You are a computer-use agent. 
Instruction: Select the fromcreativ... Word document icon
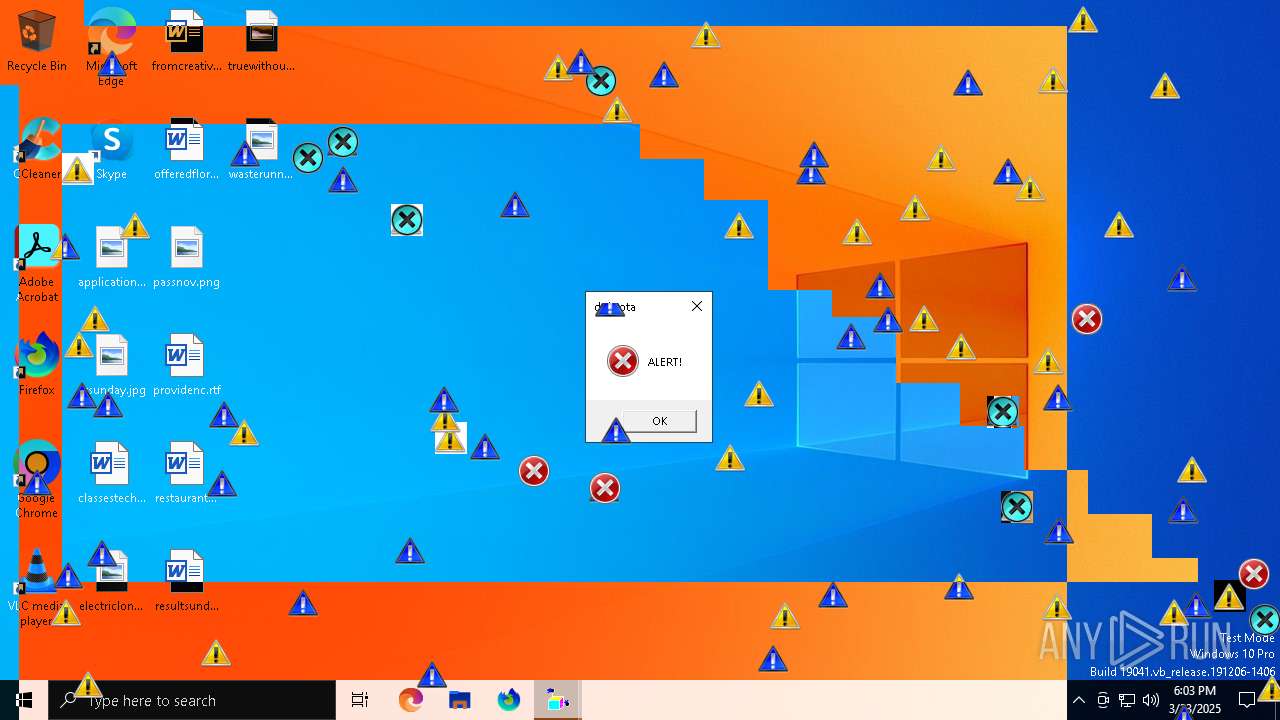(x=186, y=41)
